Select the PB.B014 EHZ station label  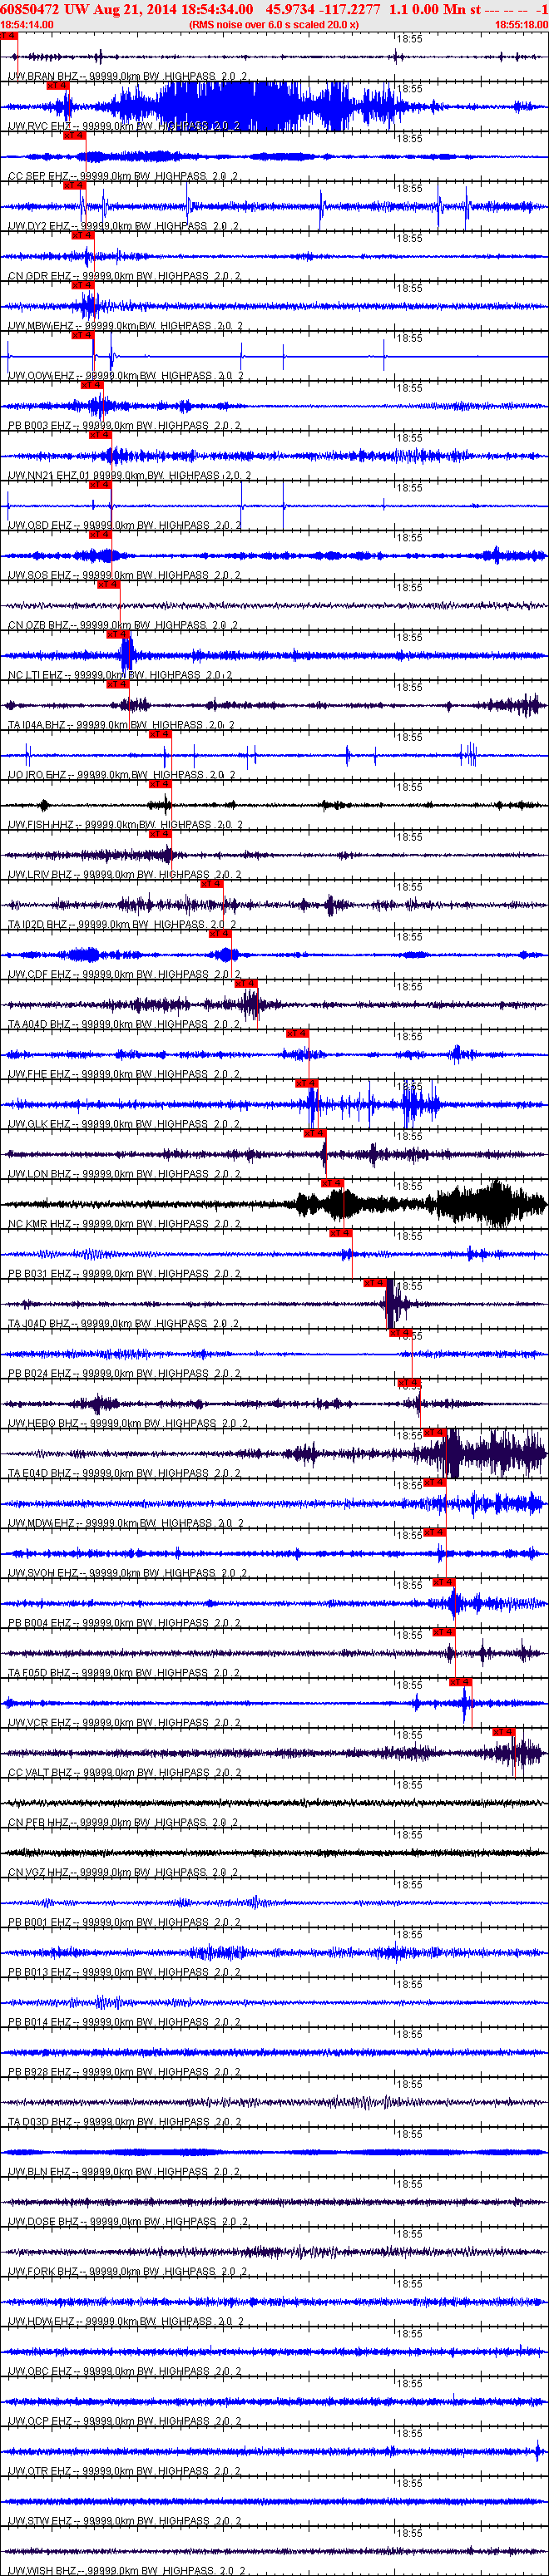(124, 2023)
